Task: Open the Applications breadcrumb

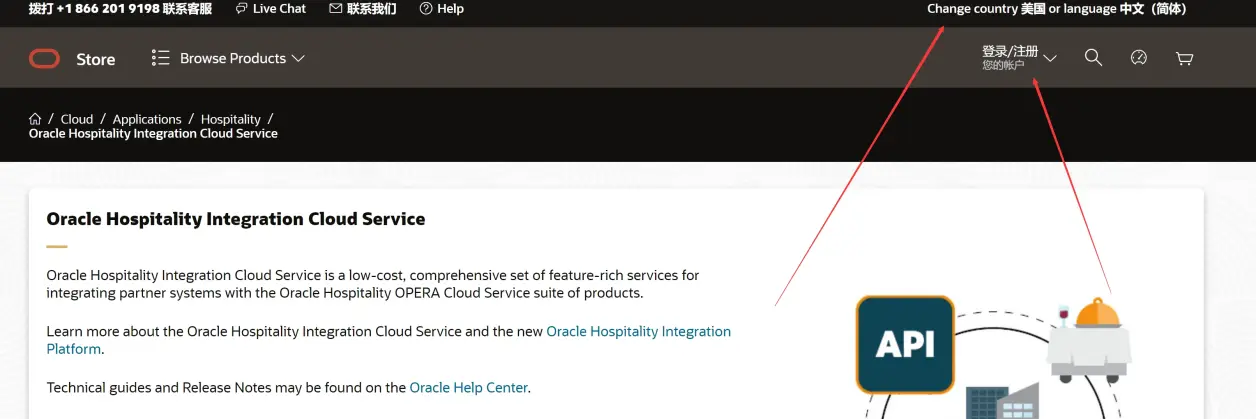Action: tap(147, 119)
